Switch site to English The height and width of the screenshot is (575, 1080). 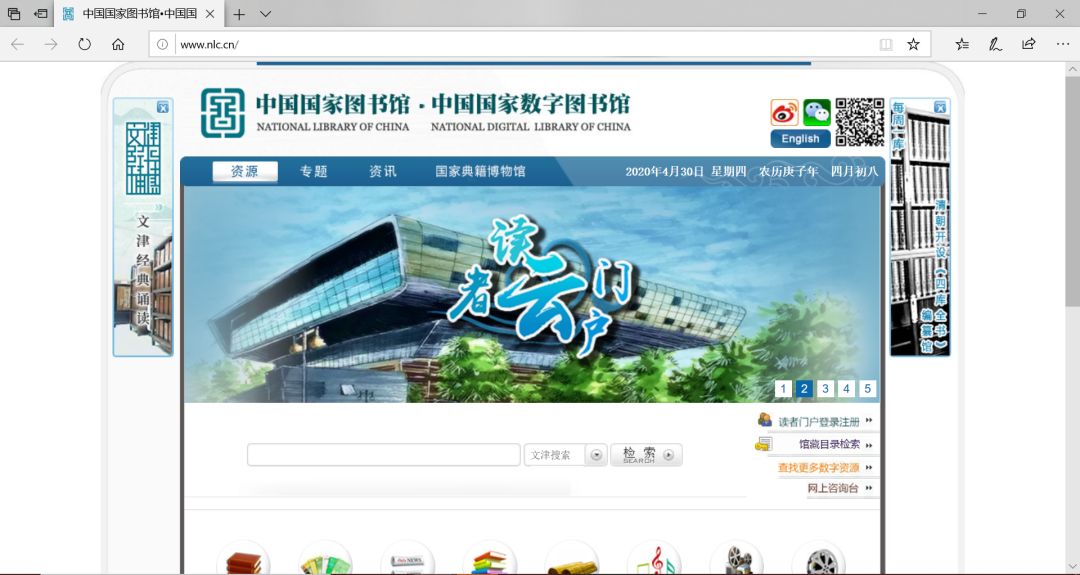(800, 138)
